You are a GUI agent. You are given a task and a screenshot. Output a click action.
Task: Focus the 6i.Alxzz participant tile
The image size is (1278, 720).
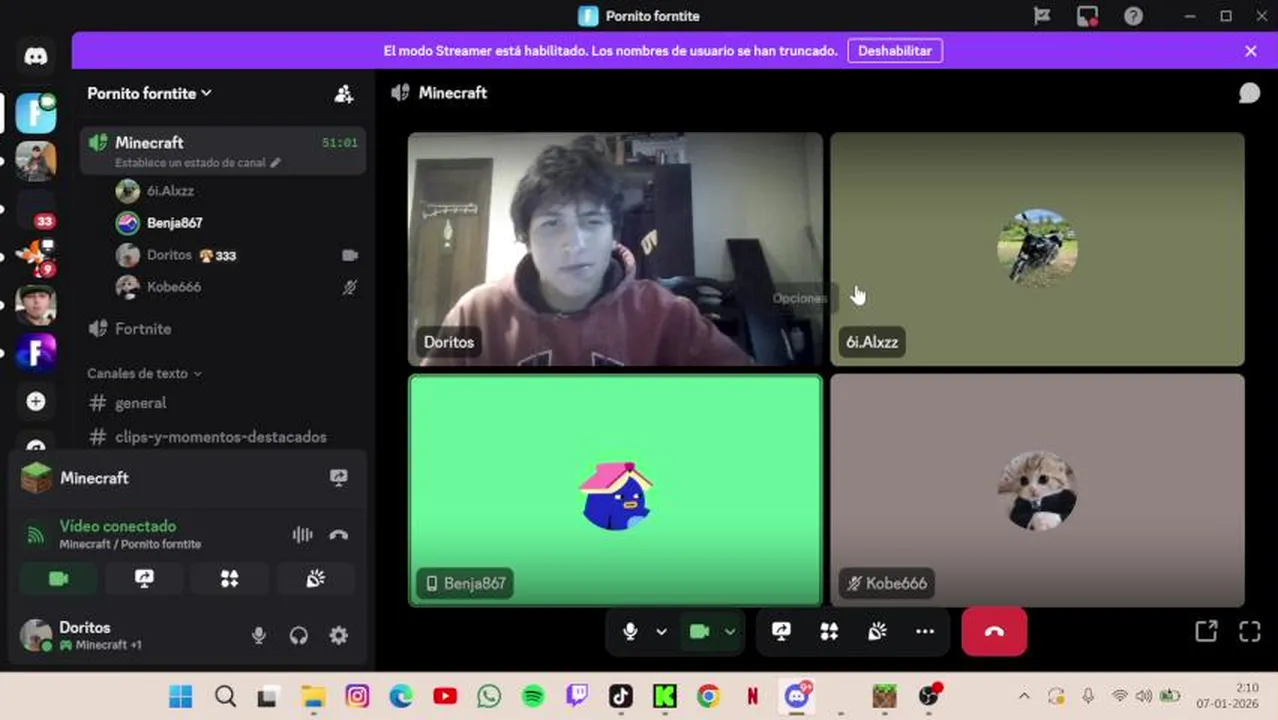pyautogui.click(x=1037, y=249)
